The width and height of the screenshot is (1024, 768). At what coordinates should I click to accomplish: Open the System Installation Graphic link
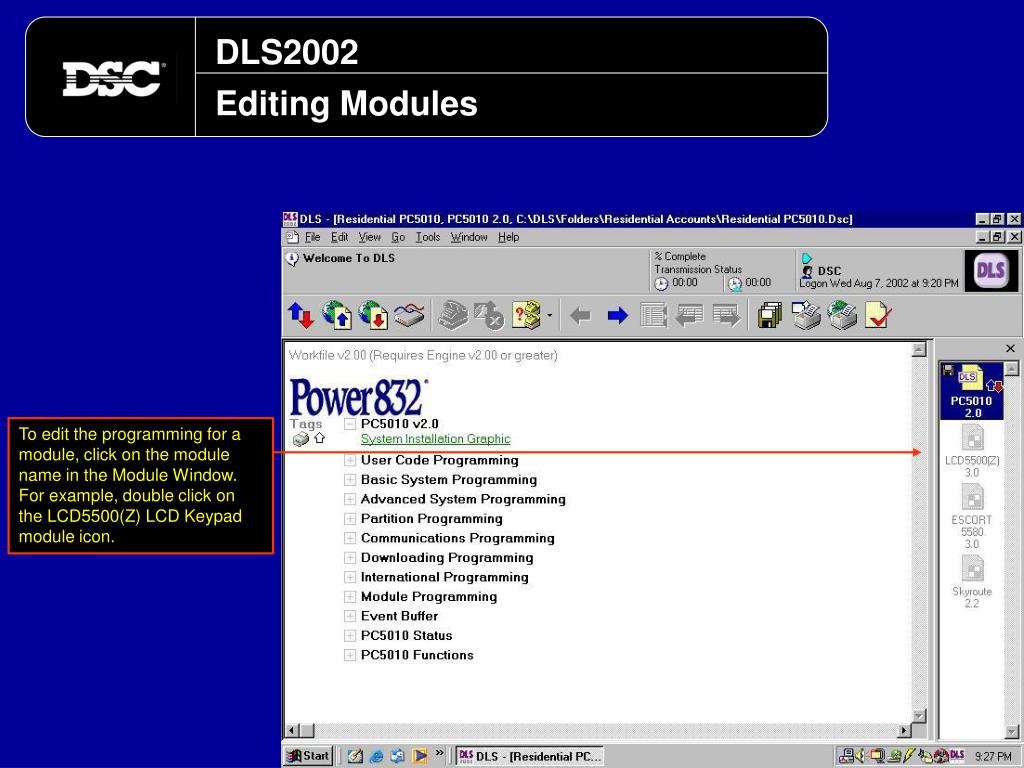point(436,439)
